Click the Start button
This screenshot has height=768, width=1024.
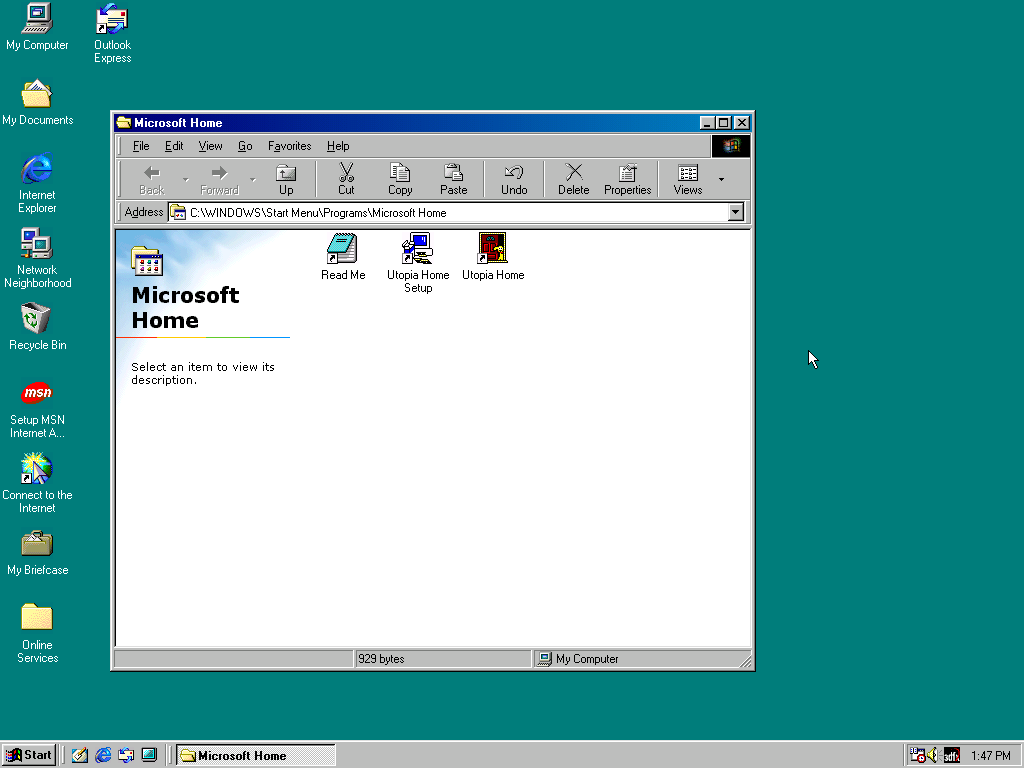pyautogui.click(x=29, y=755)
